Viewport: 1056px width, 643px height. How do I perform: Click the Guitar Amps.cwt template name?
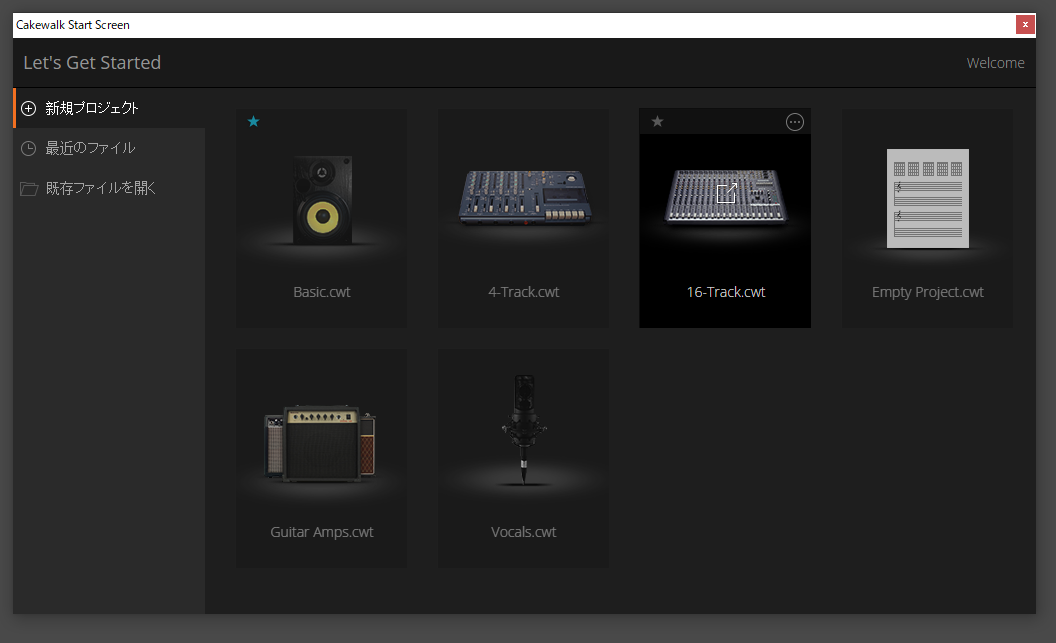click(322, 532)
